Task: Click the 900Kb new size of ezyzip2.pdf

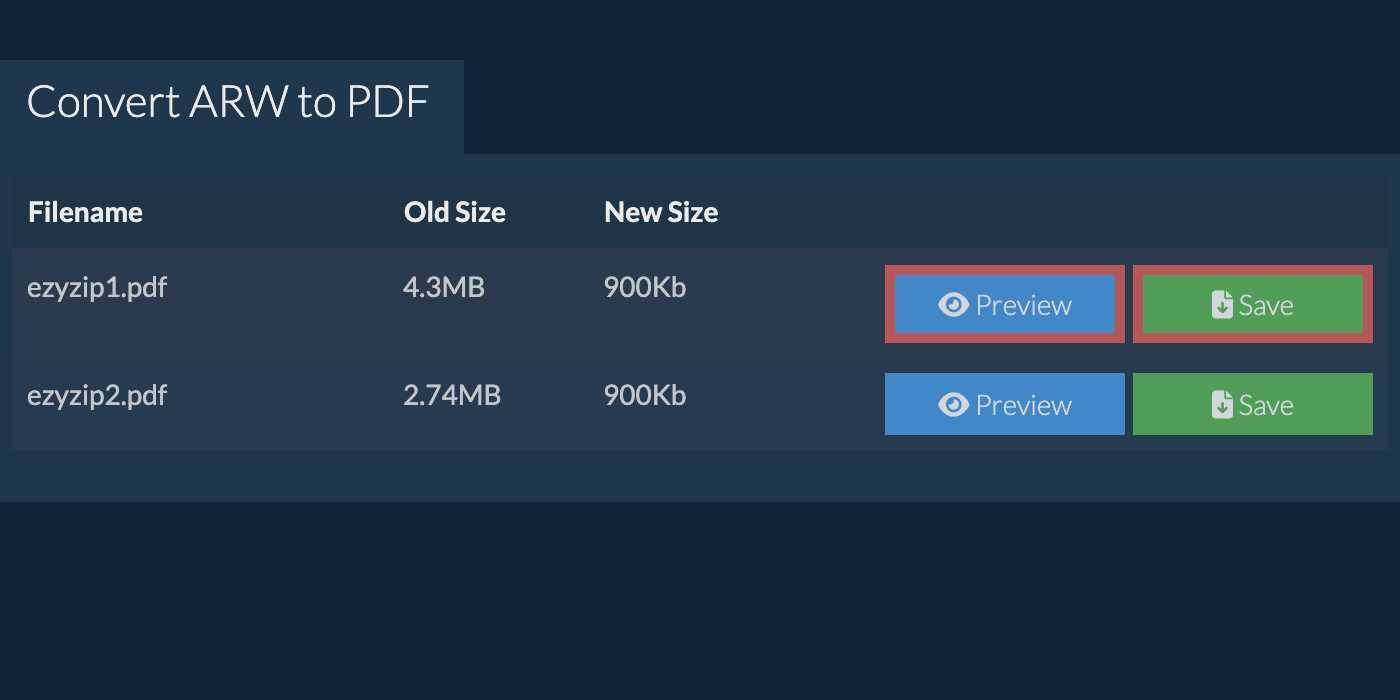Action: [x=645, y=396]
